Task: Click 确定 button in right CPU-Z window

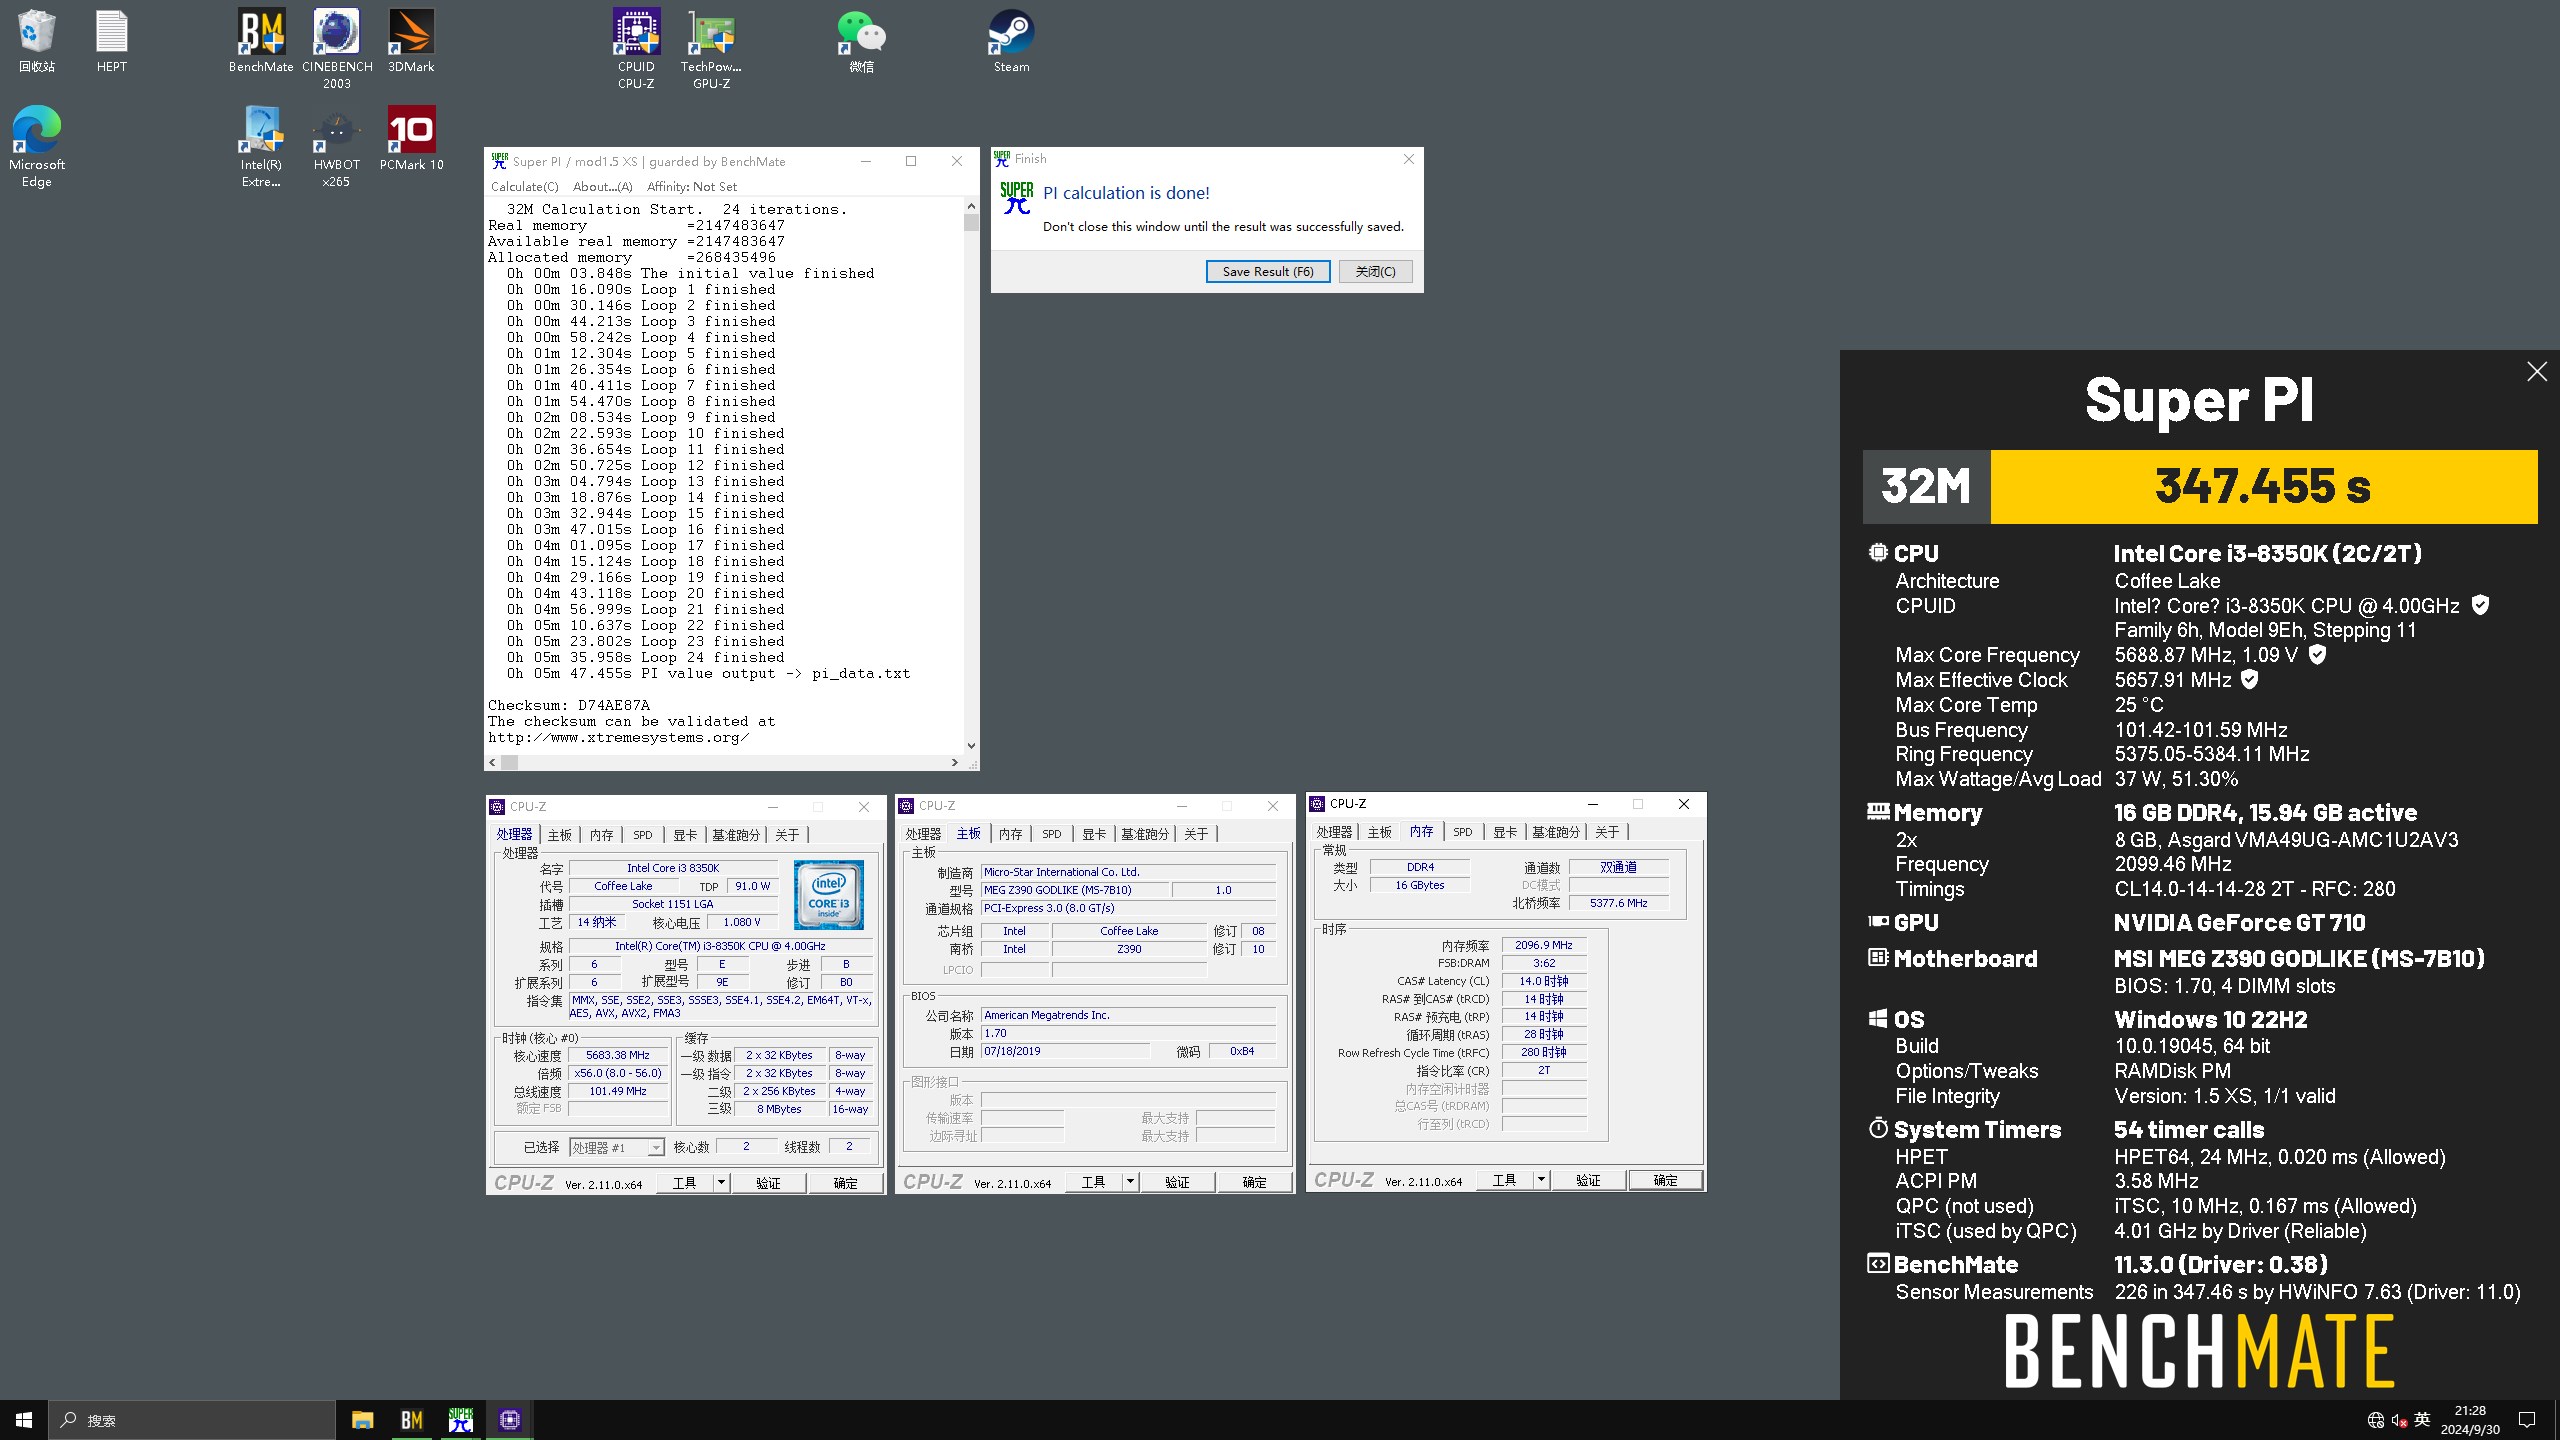Action: click(x=1665, y=1180)
